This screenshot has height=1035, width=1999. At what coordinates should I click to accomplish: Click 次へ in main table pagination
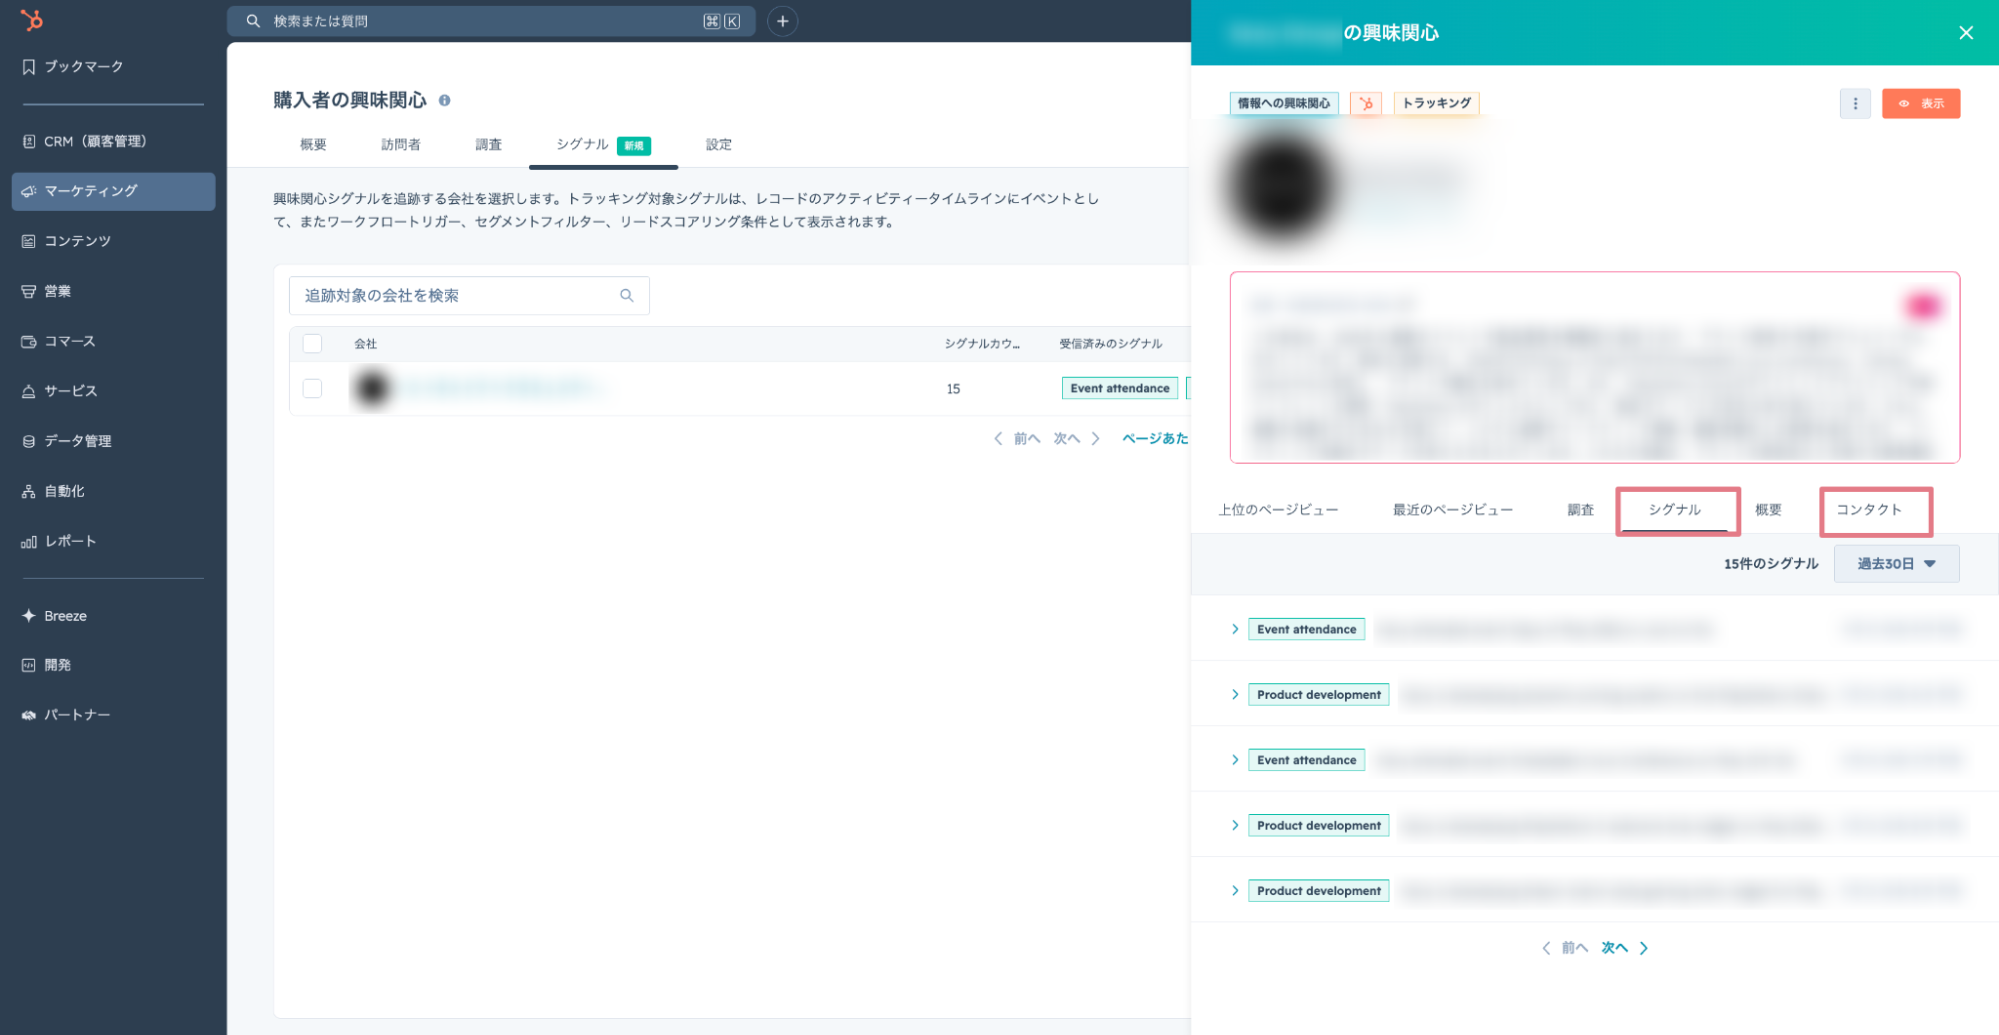click(1077, 439)
